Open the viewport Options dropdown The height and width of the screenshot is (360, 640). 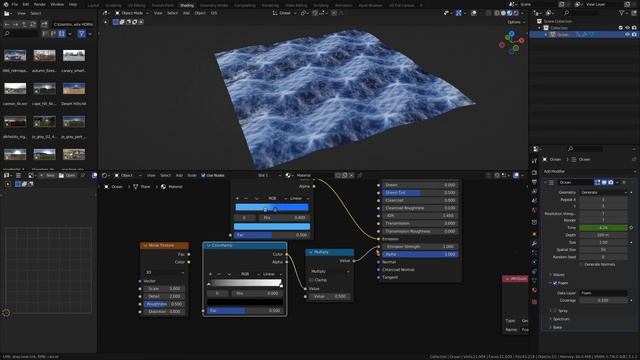pos(516,22)
